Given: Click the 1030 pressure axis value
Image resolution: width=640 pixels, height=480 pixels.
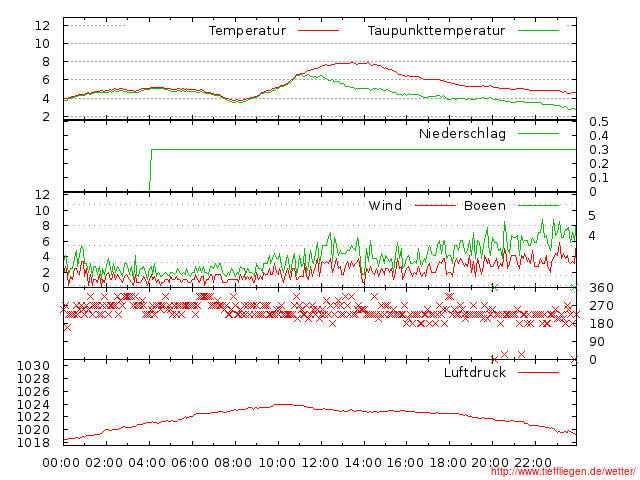Looking at the screenshot, I should coord(33,366).
